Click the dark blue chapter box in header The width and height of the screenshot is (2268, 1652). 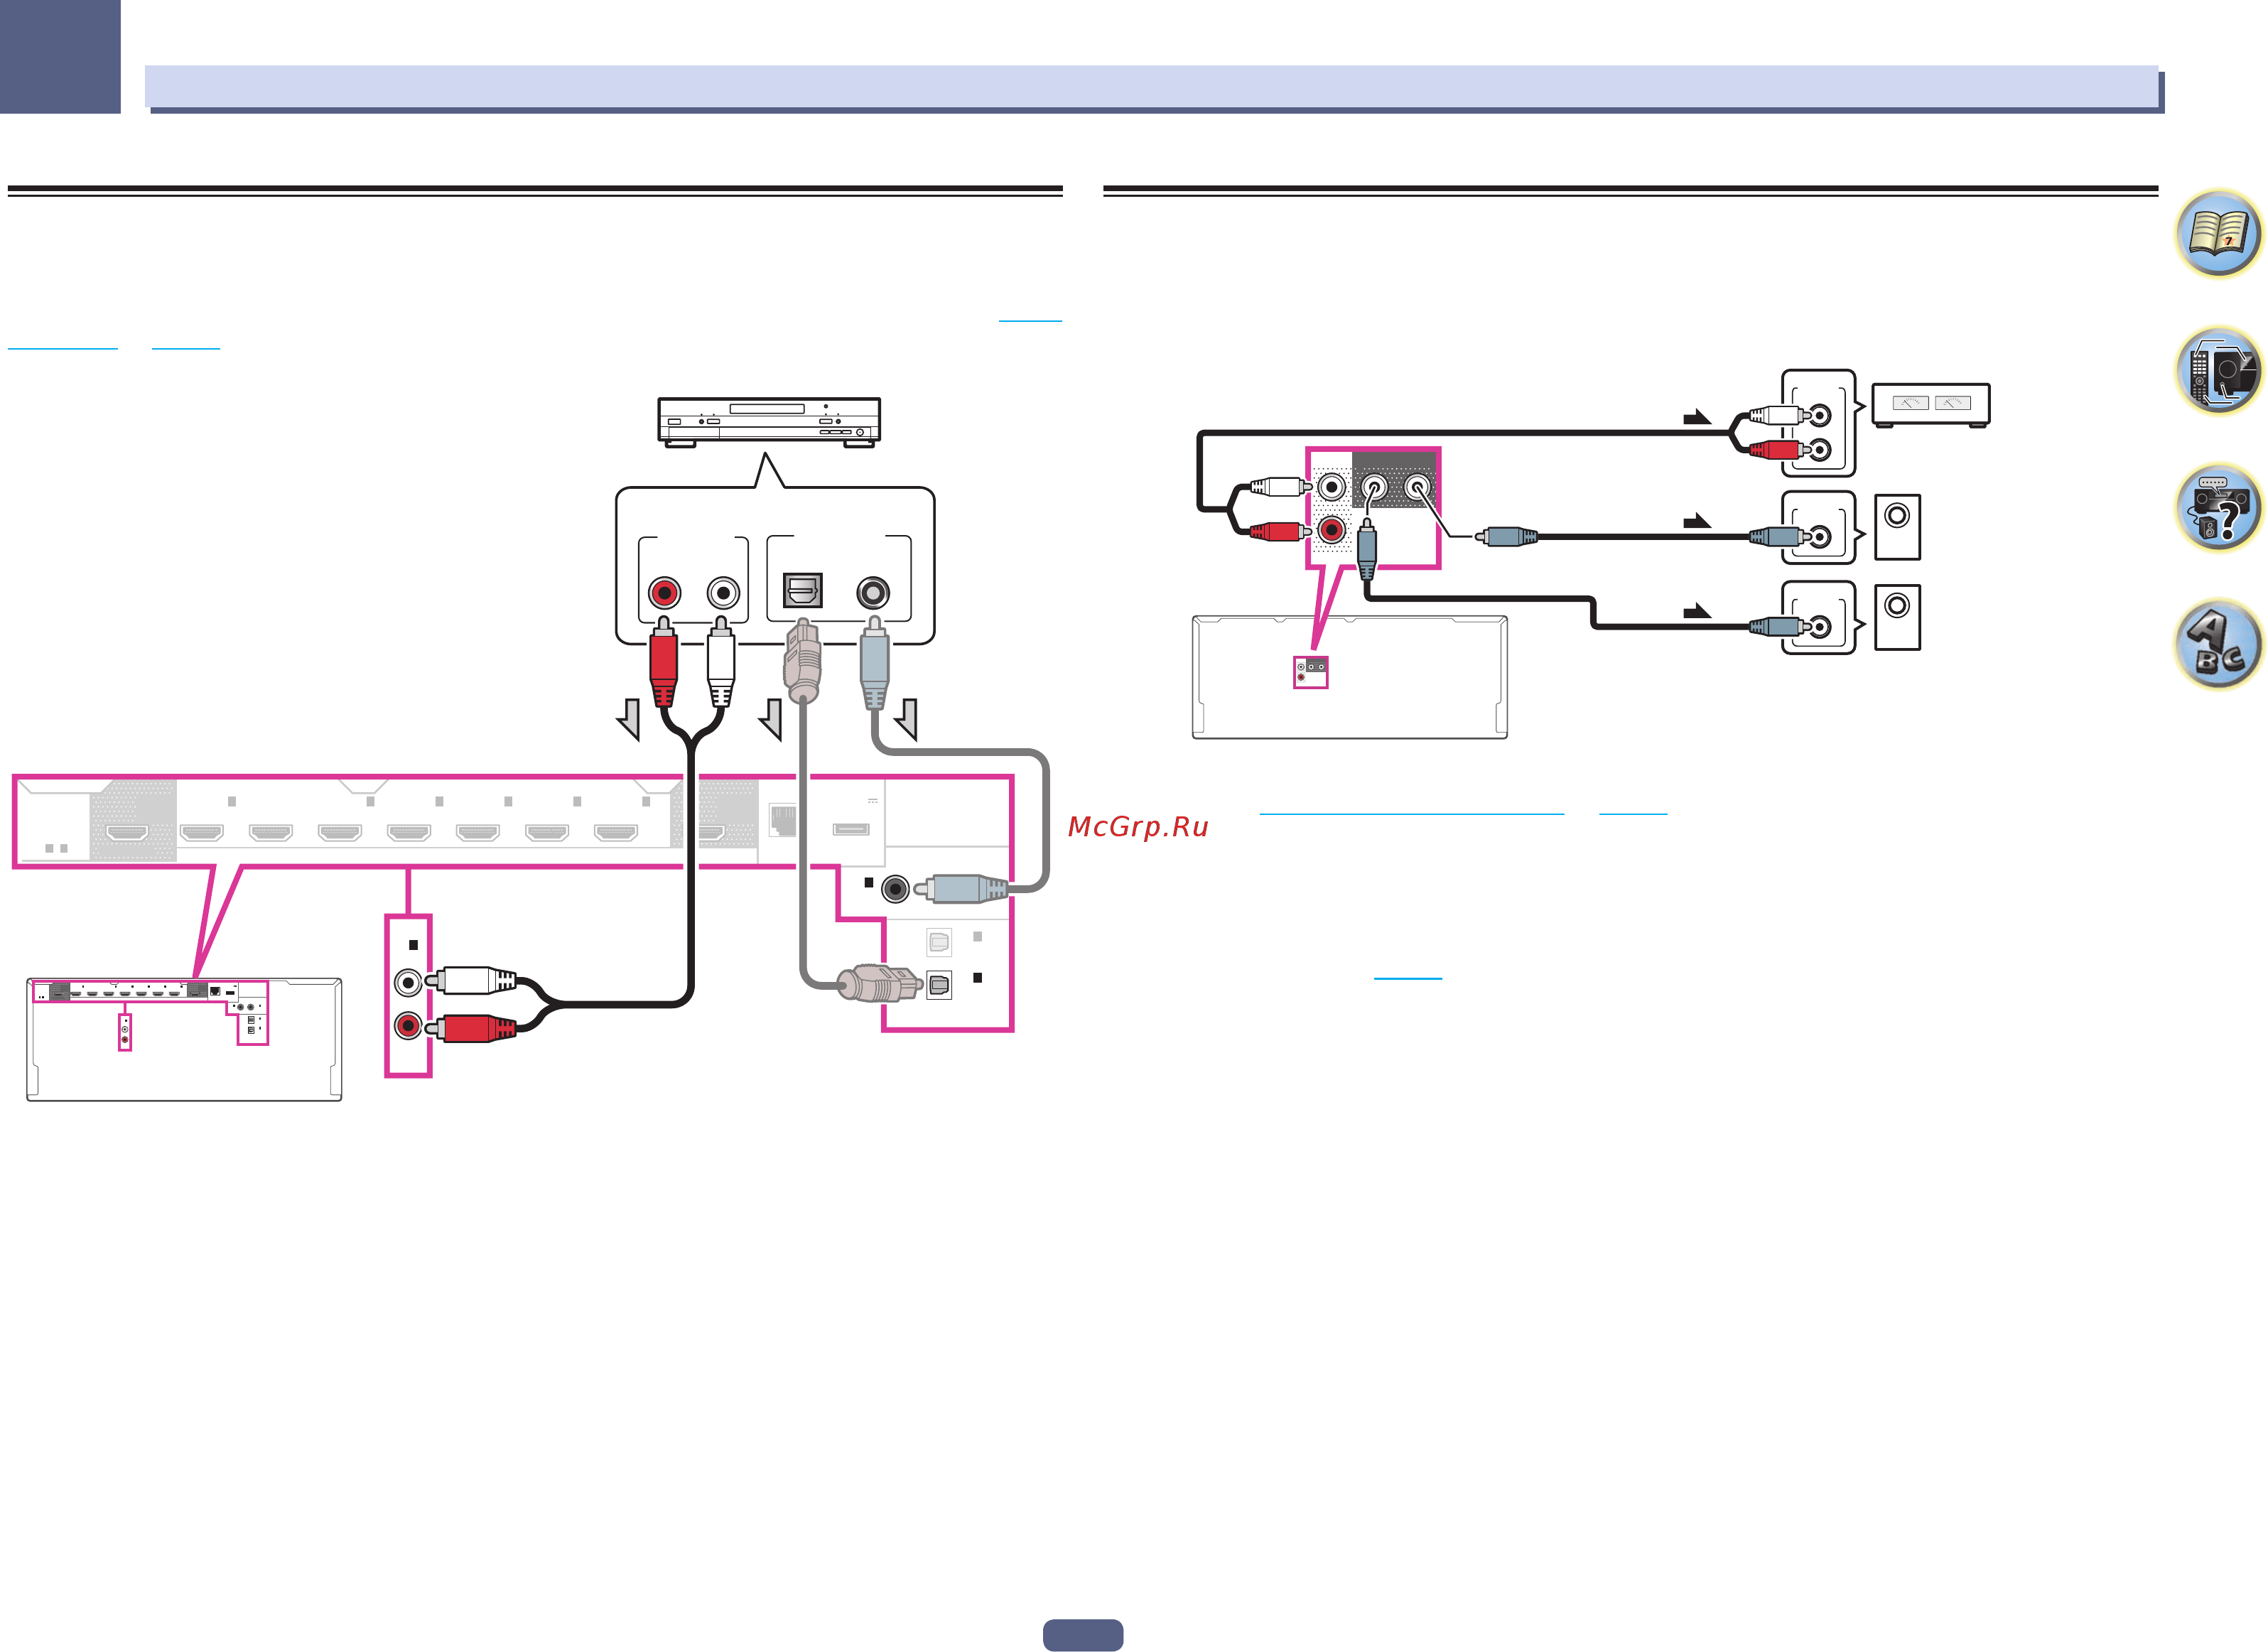click(x=60, y=56)
